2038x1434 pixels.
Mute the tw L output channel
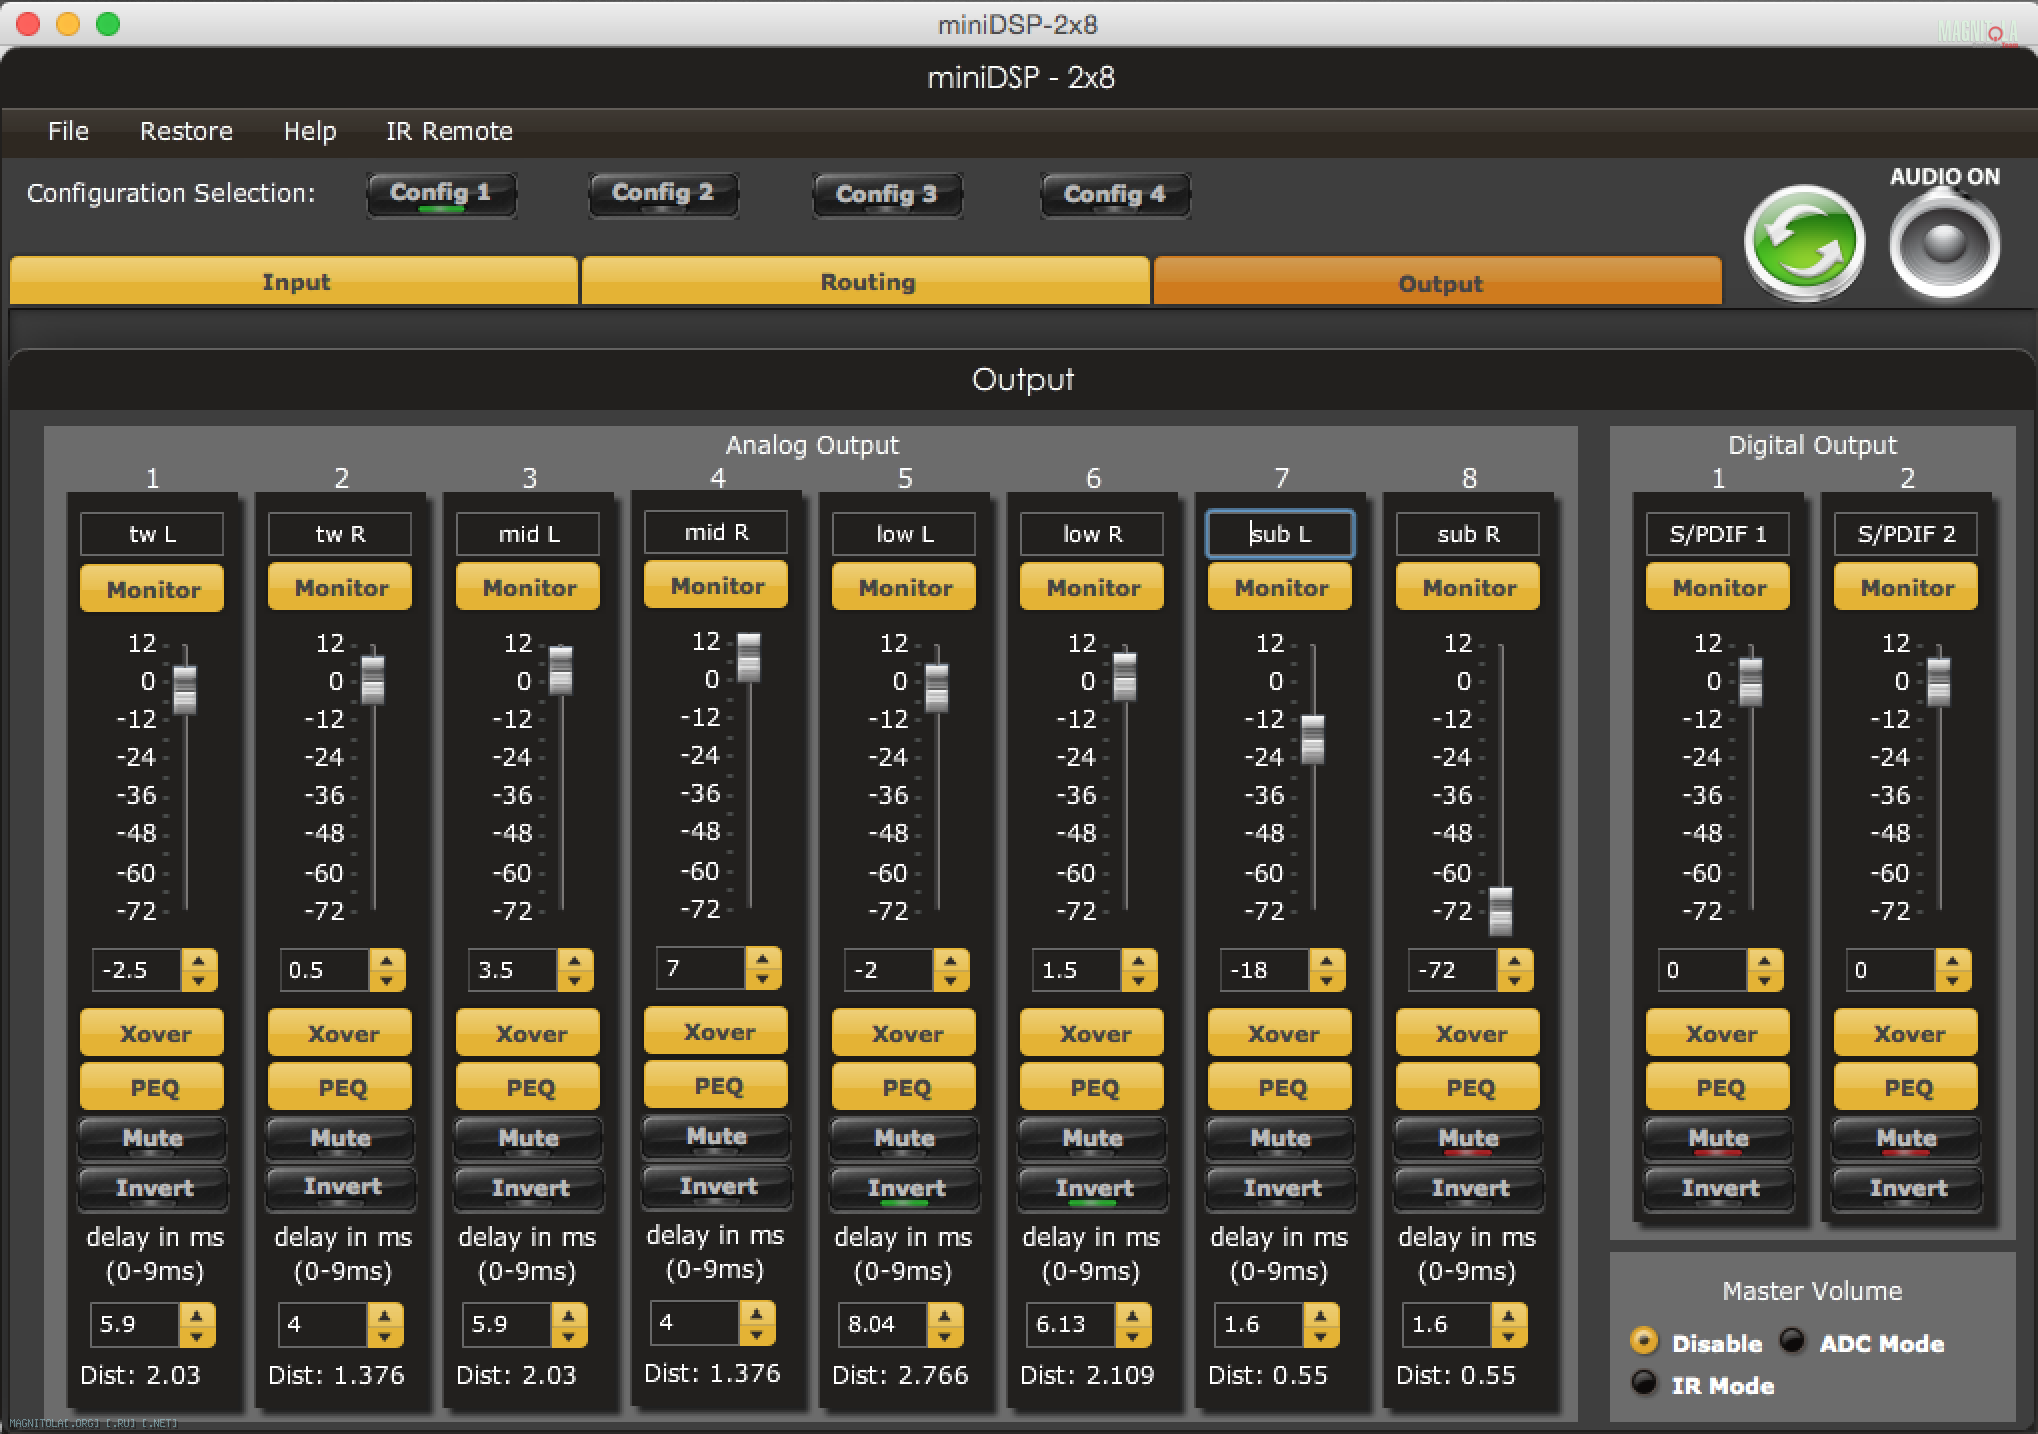click(x=152, y=1139)
